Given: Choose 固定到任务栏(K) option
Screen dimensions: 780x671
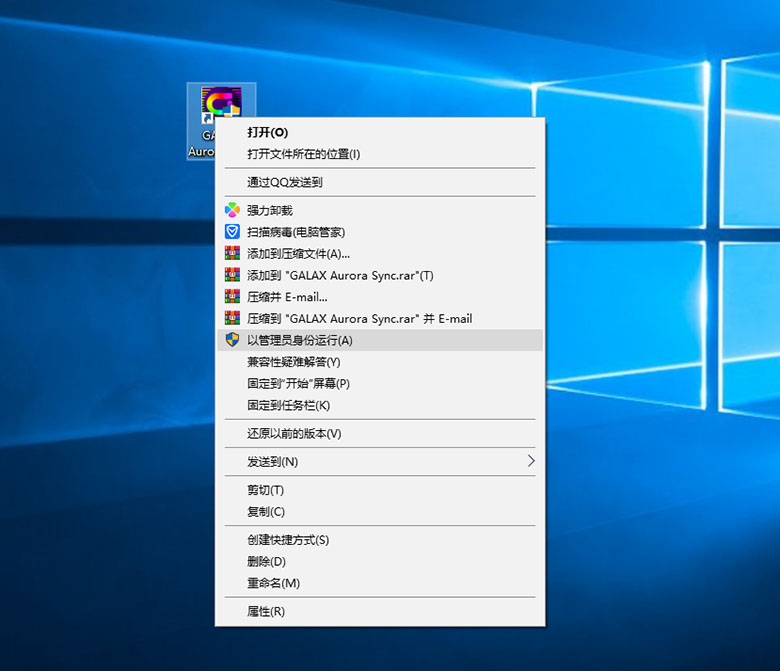Looking at the screenshot, I should [x=288, y=405].
